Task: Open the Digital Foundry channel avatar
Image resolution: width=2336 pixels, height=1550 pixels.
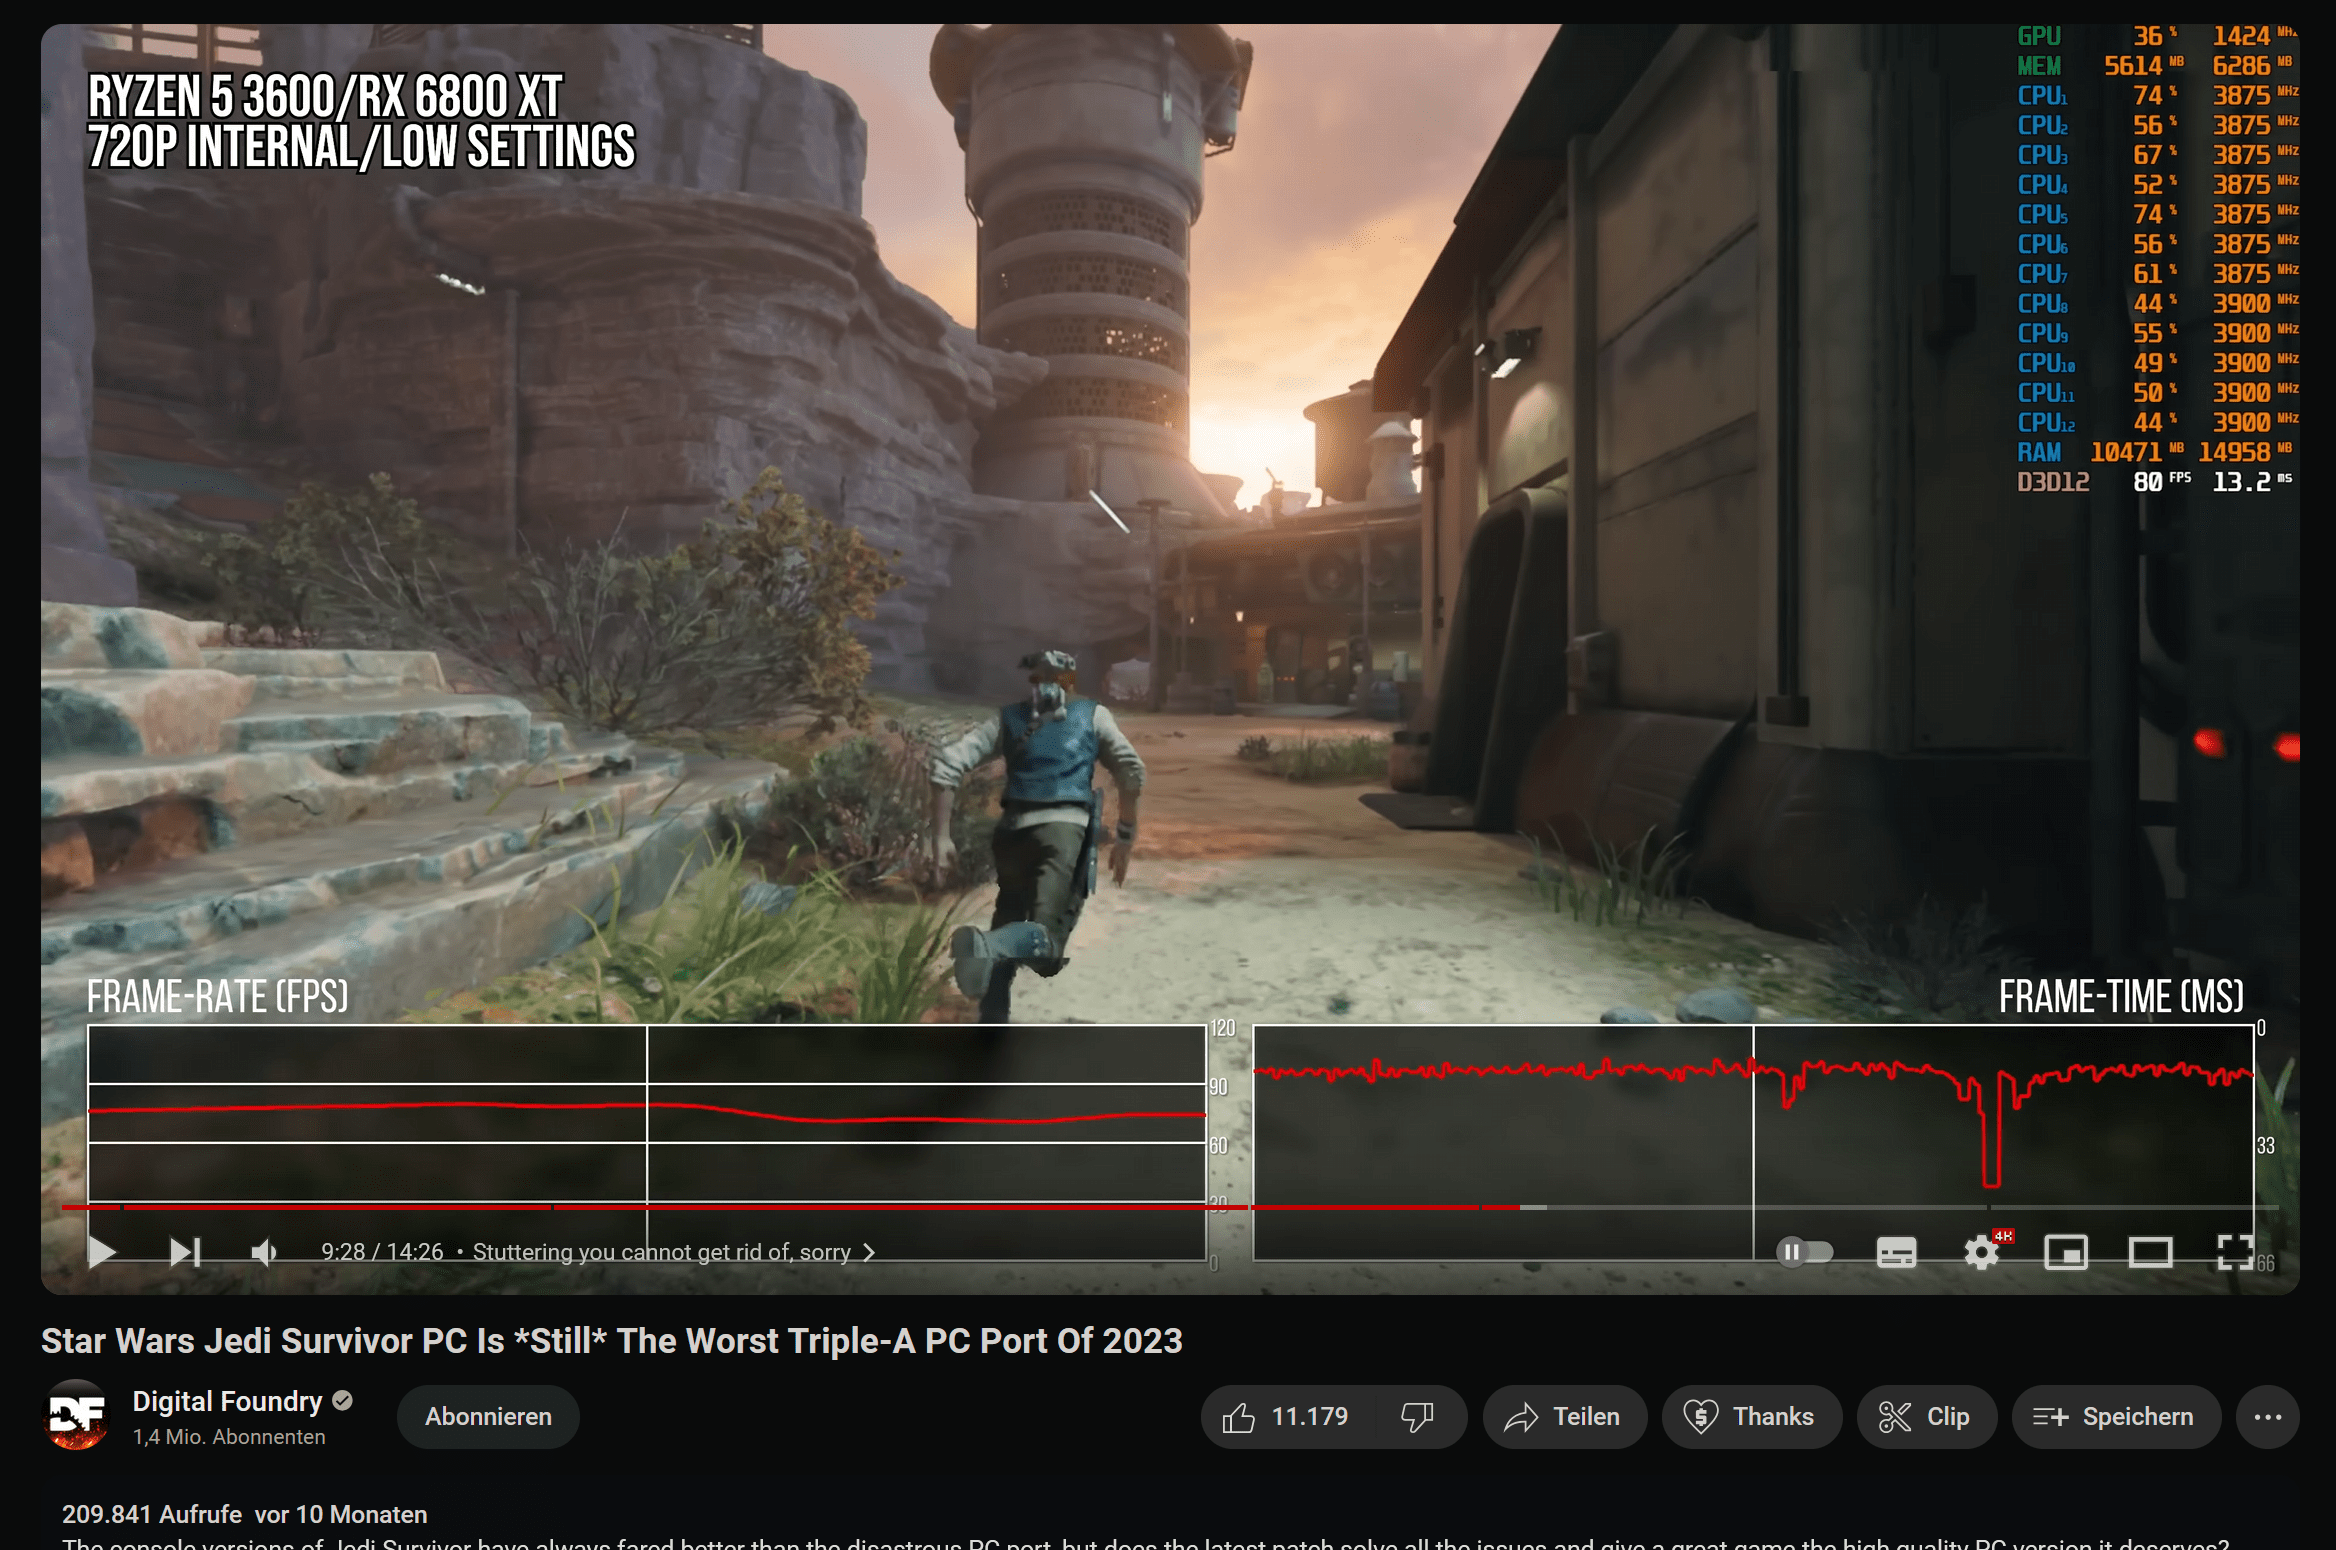Action: pyautogui.click(x=77, y=1416)
